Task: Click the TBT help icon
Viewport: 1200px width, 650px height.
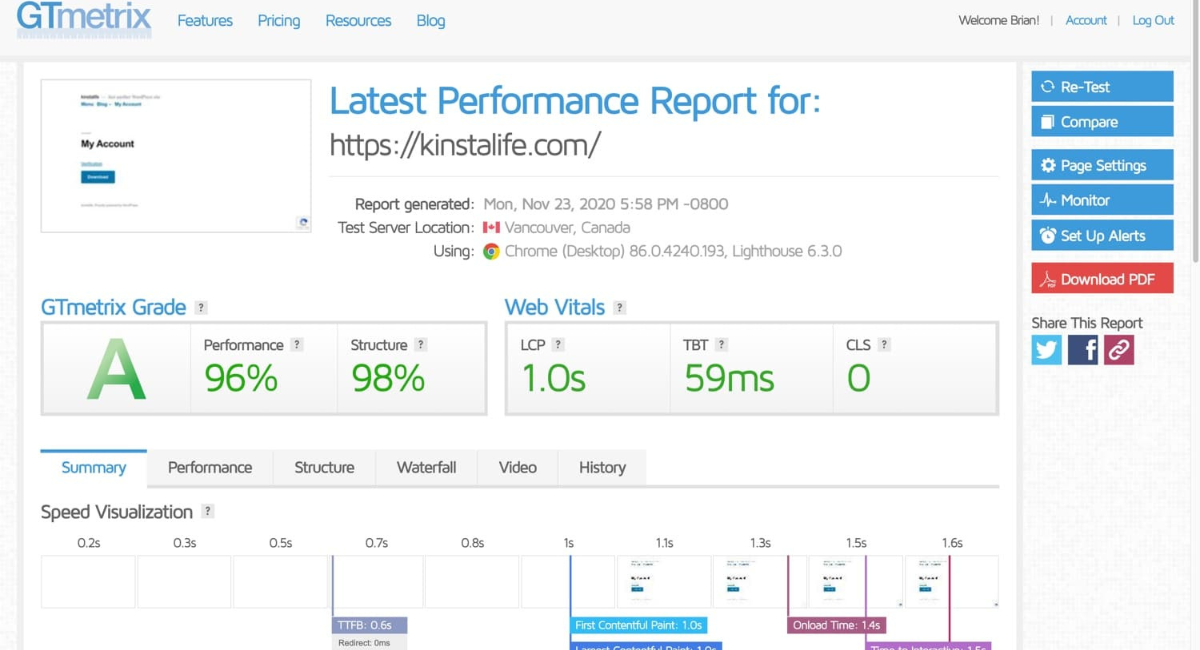Action: (x=721, y=344)
